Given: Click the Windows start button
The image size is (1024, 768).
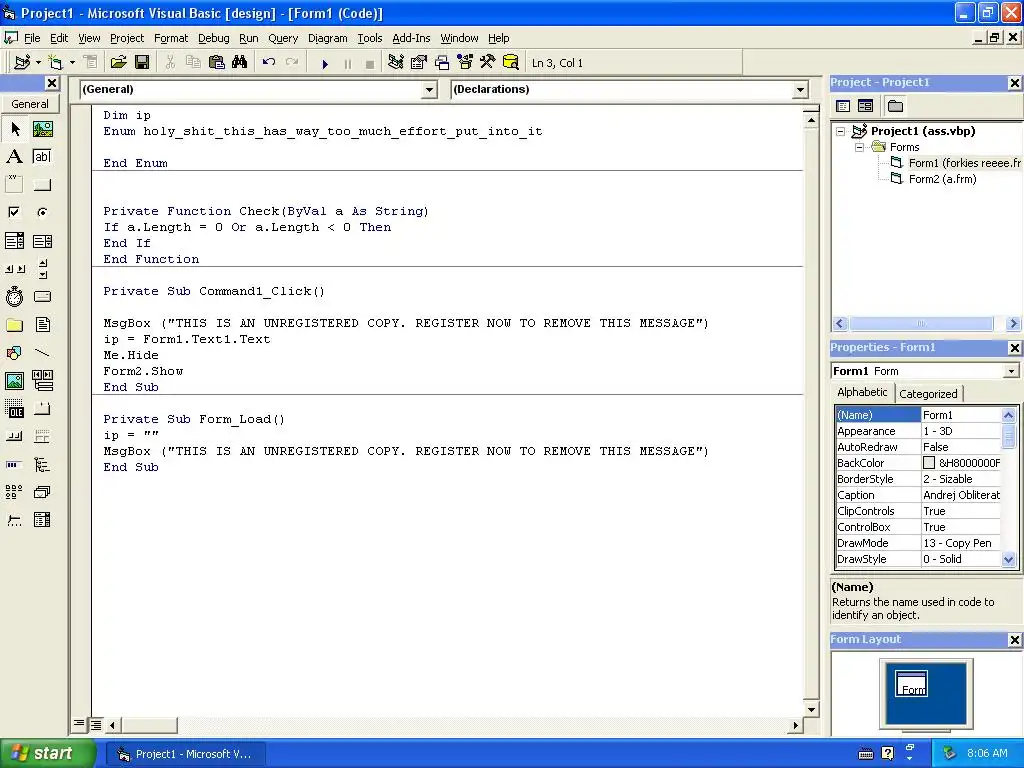Looking at the screenshot, I should click(48, 754).
